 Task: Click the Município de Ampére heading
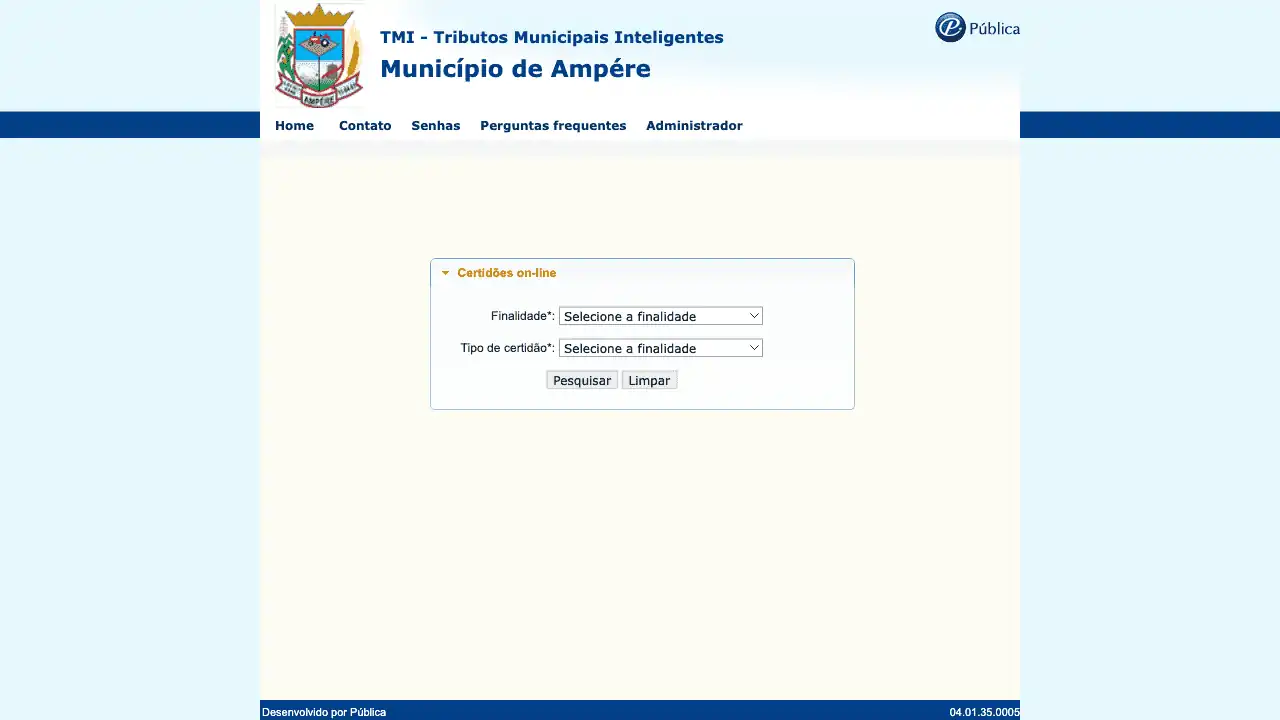pyautogui.click(x=515, y=69)
